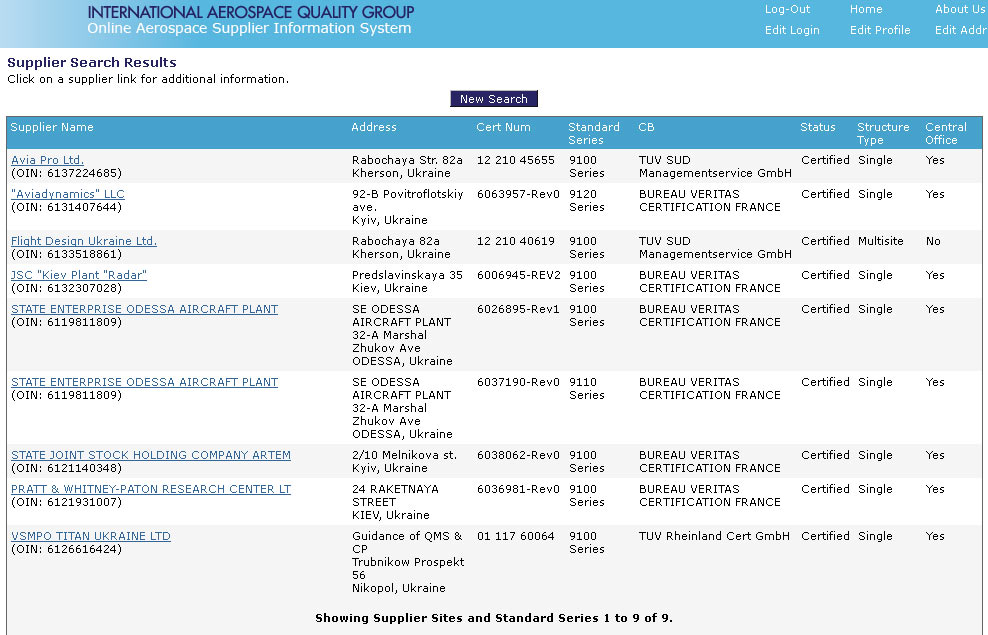Open the Edit Login page
The image size is (988, 635).
pos(792,30)
